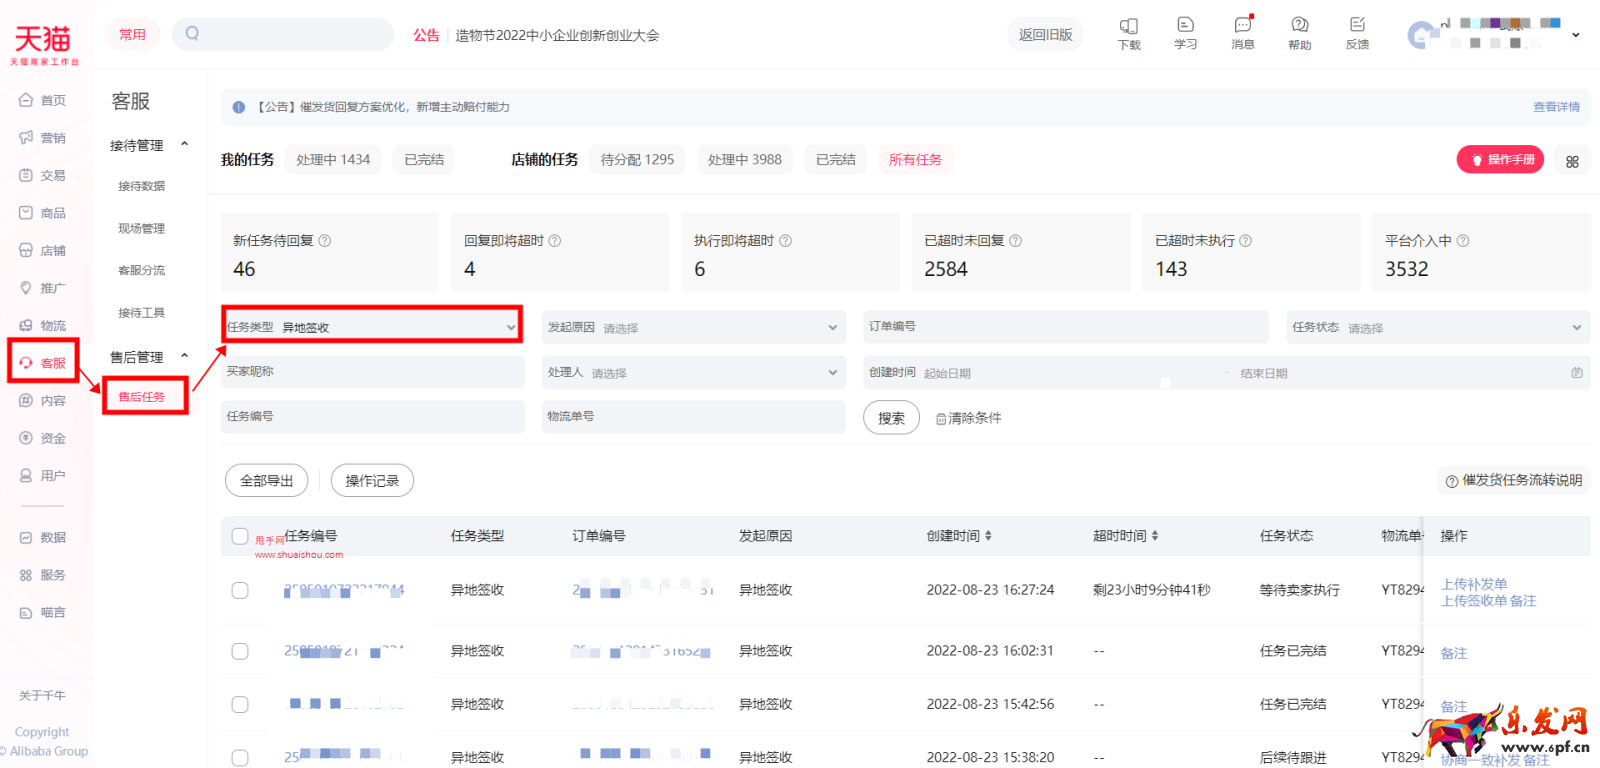
Task: Click 清除条件 to clear filters
Action: pyautogui.click(x=968, y=418)
